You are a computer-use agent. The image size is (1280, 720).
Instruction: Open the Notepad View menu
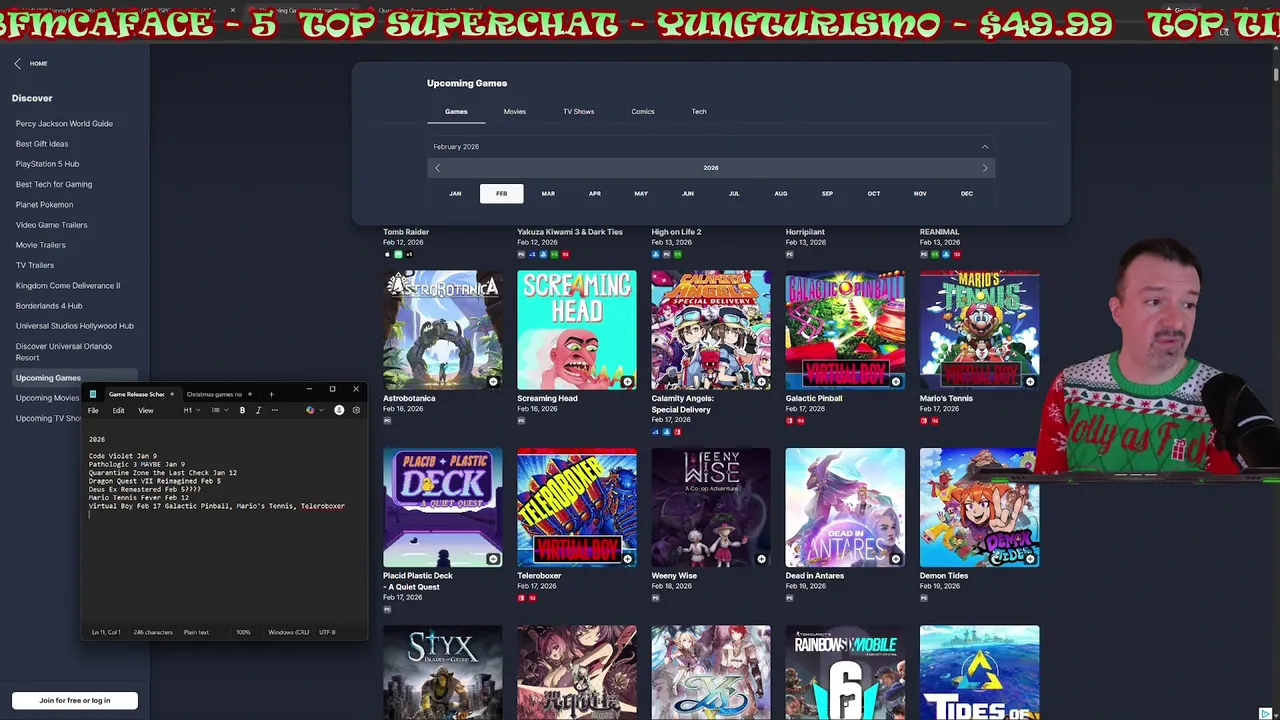146,410
